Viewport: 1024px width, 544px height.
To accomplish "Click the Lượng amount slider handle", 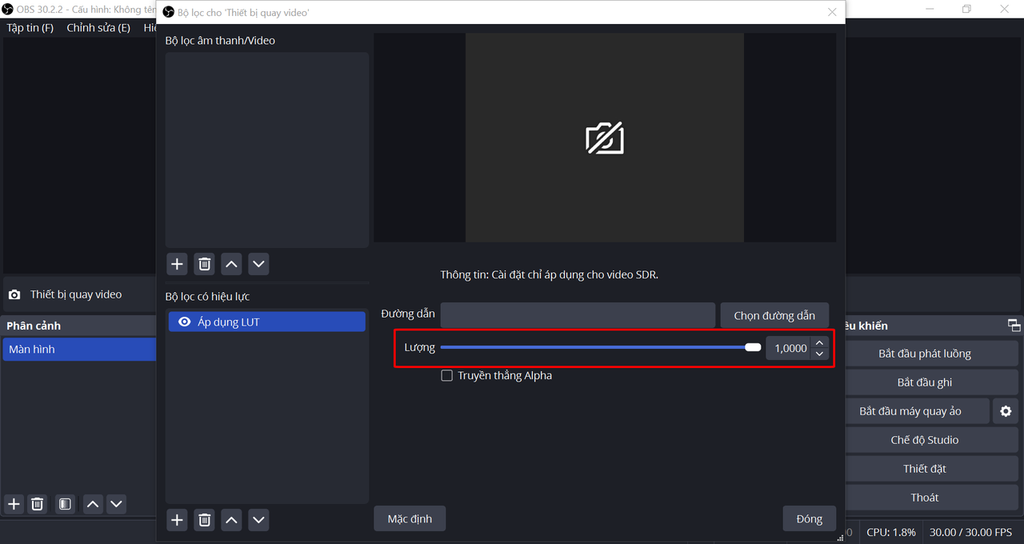I will (753, 348).
